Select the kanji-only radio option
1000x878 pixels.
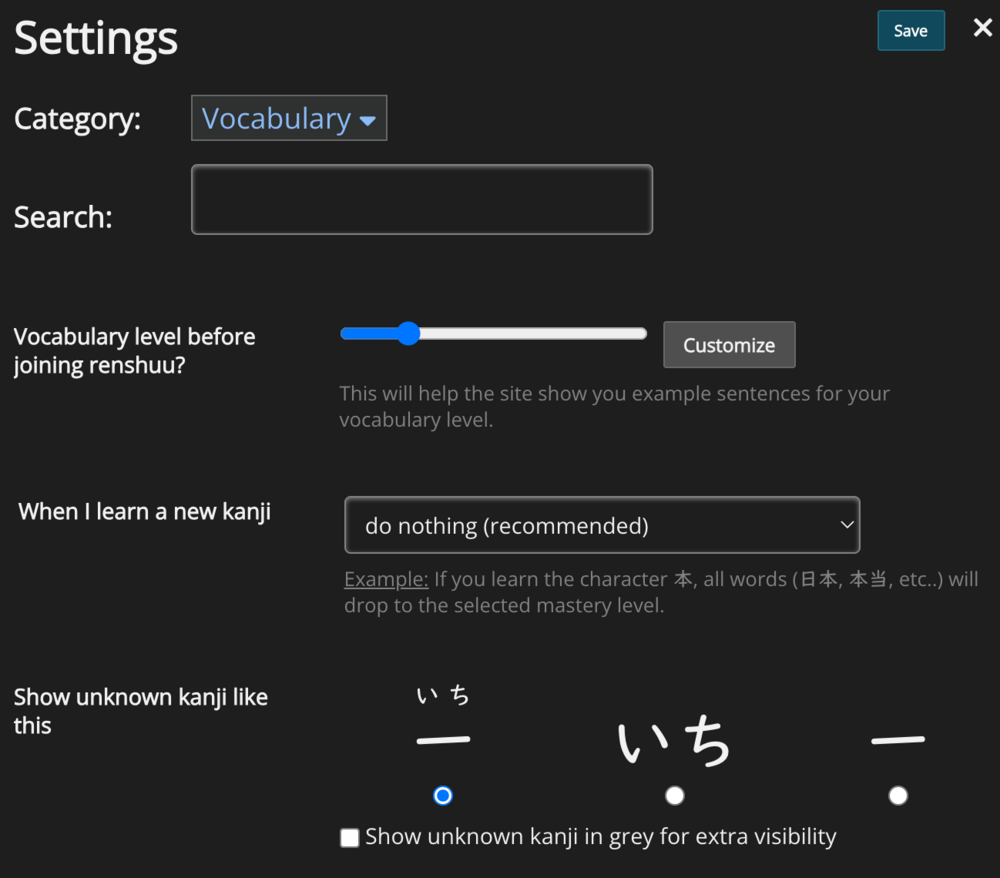pyautogui.click(x=898, y=795)
